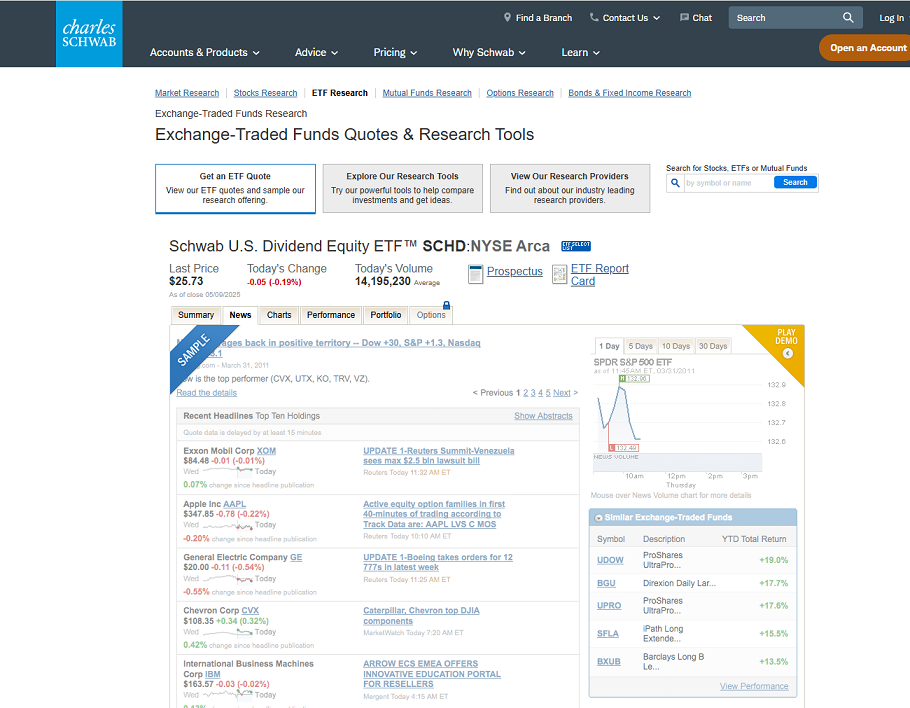
Task: Open the AAPL ticker link
Action: point(234,504)
